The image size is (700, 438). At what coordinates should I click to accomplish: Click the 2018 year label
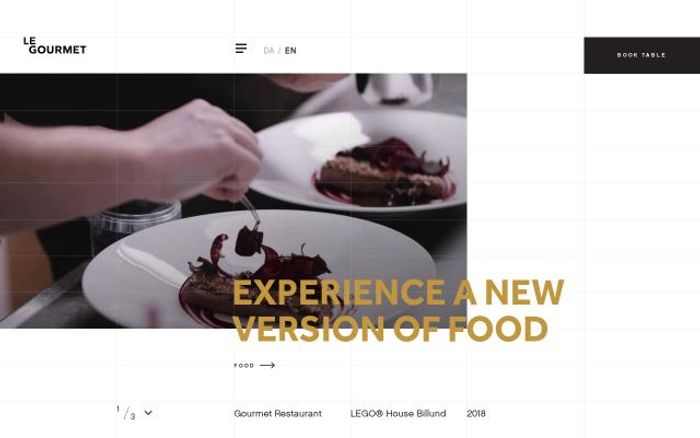(x=476, y=413)
